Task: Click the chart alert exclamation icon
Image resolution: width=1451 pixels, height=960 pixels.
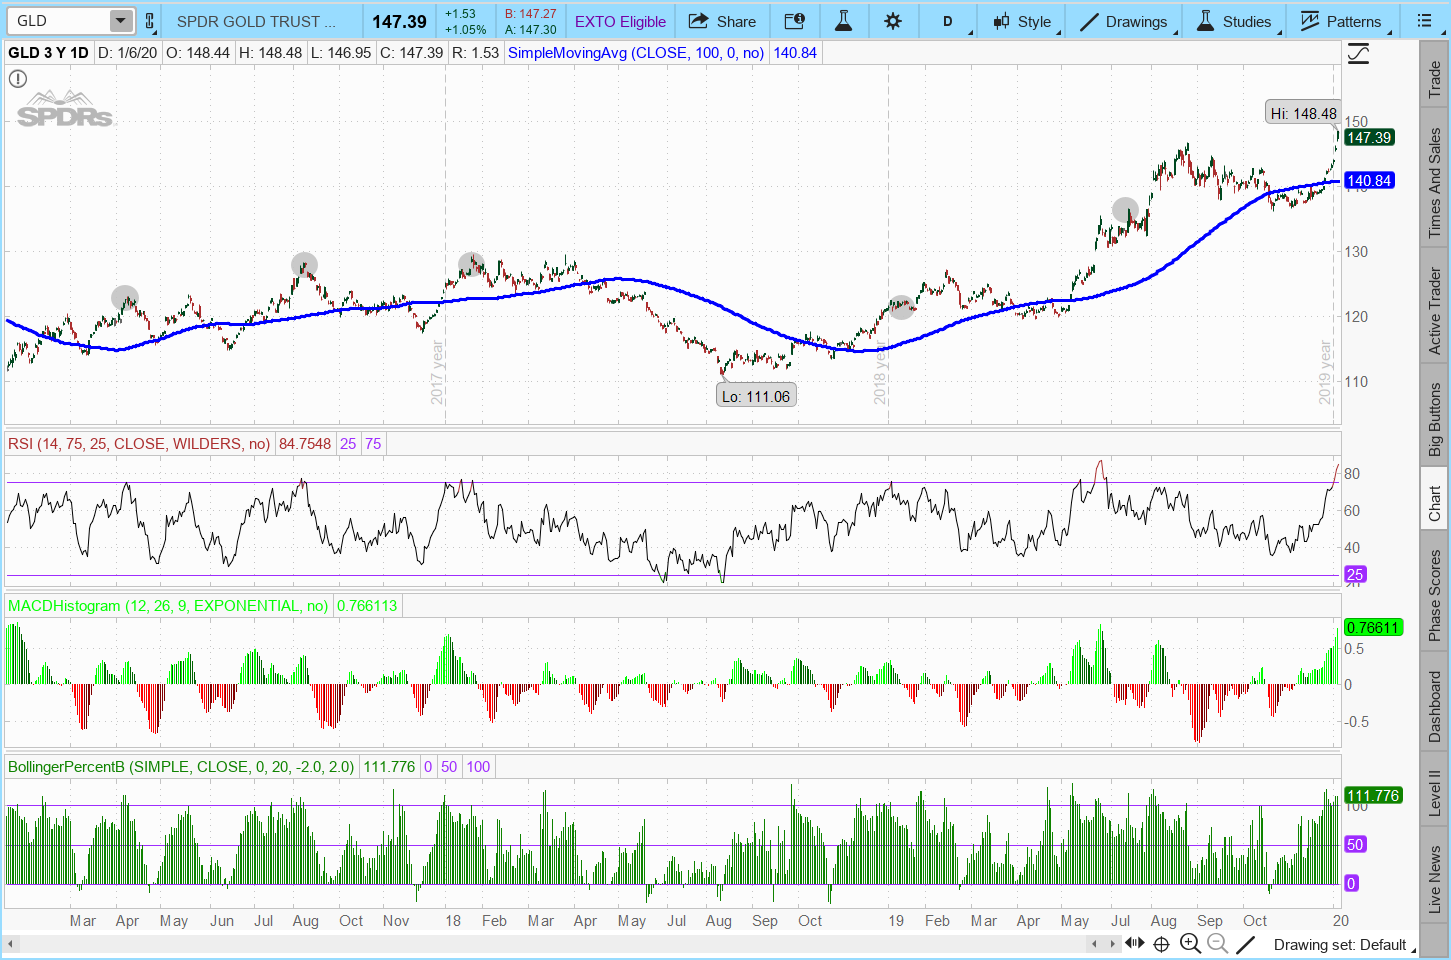Action: coord(18,78)
